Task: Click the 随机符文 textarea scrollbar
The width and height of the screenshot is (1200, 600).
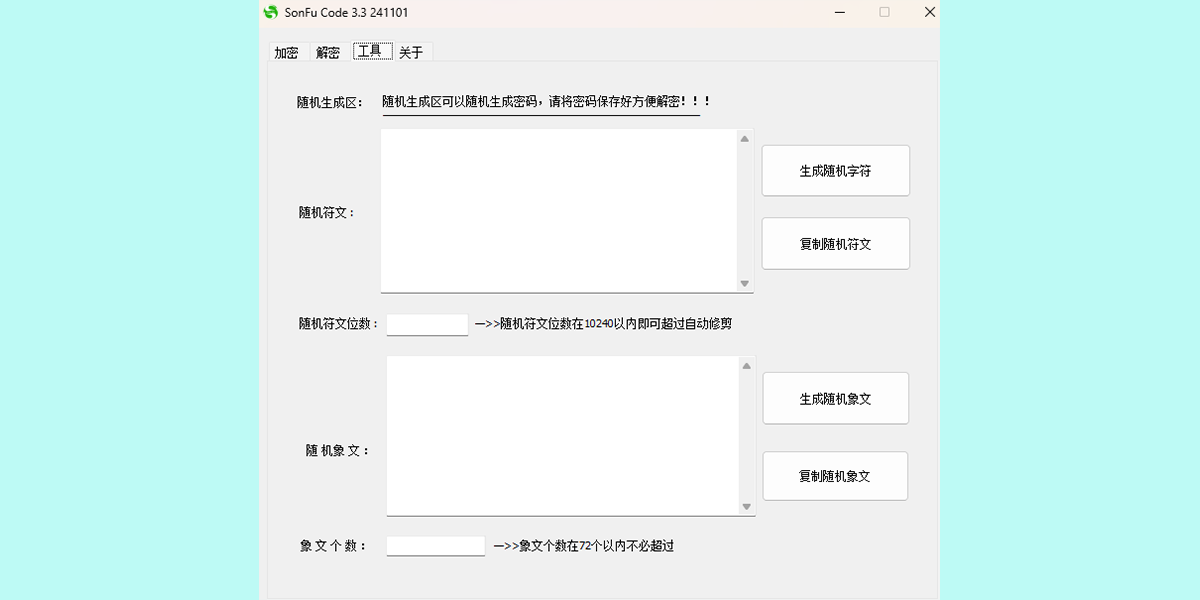Action: (744, 210)
